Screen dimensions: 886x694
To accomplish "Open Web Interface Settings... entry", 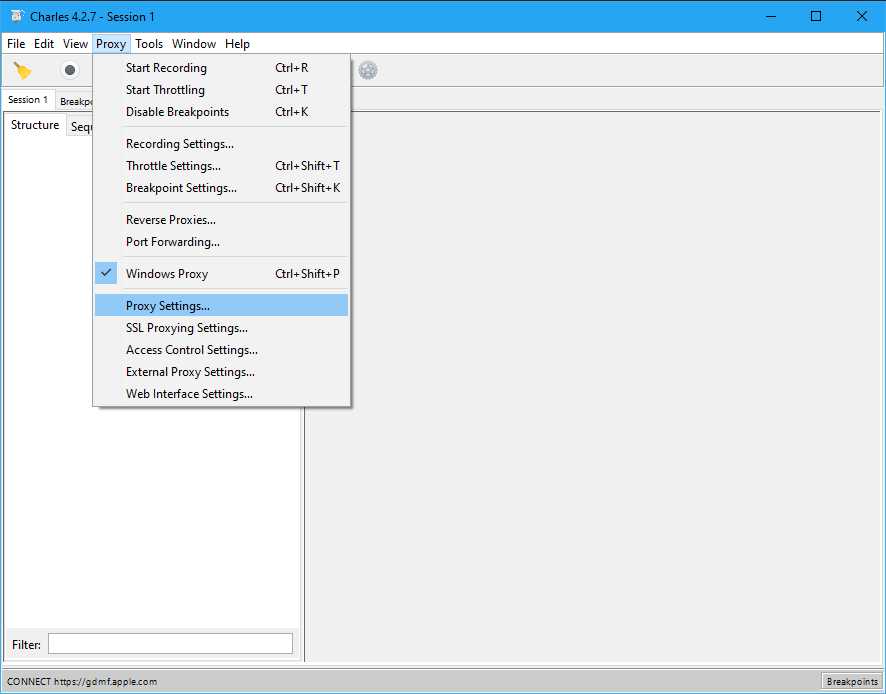I will [222, 394].
